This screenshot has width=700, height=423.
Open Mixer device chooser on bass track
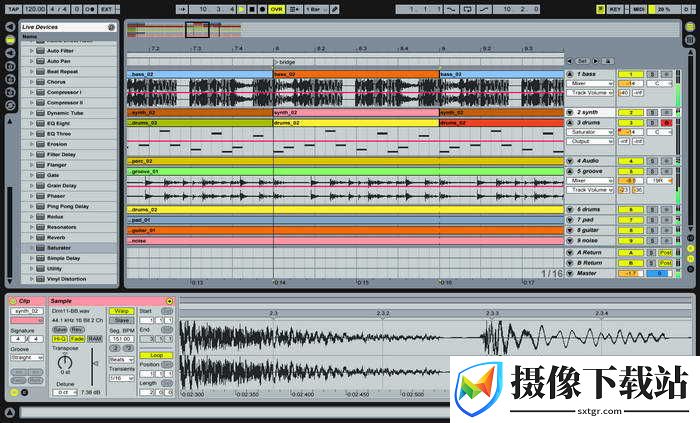(590, 83)
